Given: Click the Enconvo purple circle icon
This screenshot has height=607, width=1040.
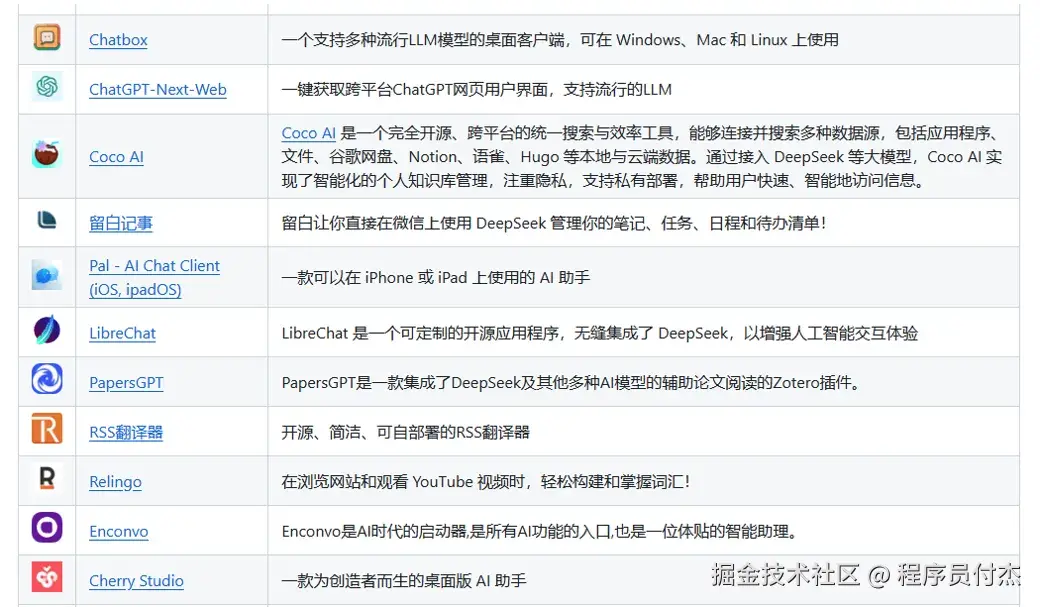Looking at the screenshot, I should (x=47, y=527).
